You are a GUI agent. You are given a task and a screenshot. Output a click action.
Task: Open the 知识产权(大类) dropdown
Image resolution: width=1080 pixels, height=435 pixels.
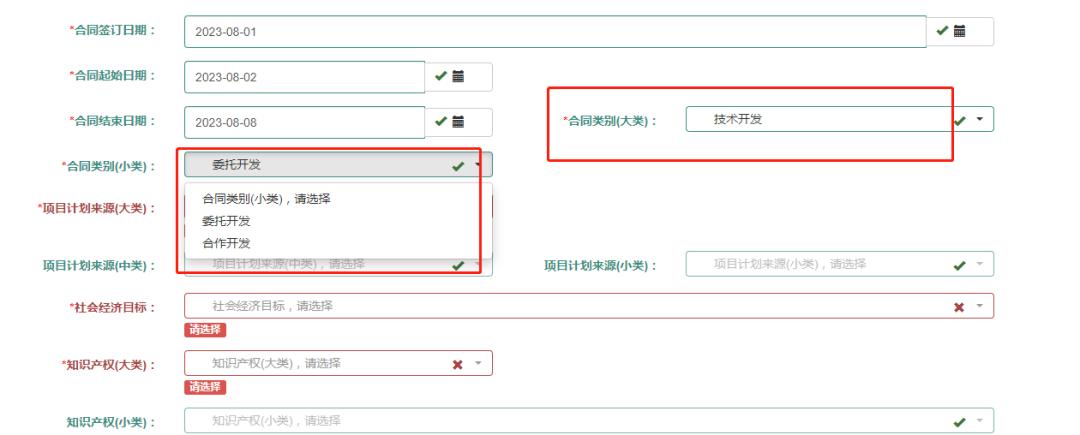click(x=338, y=363)
